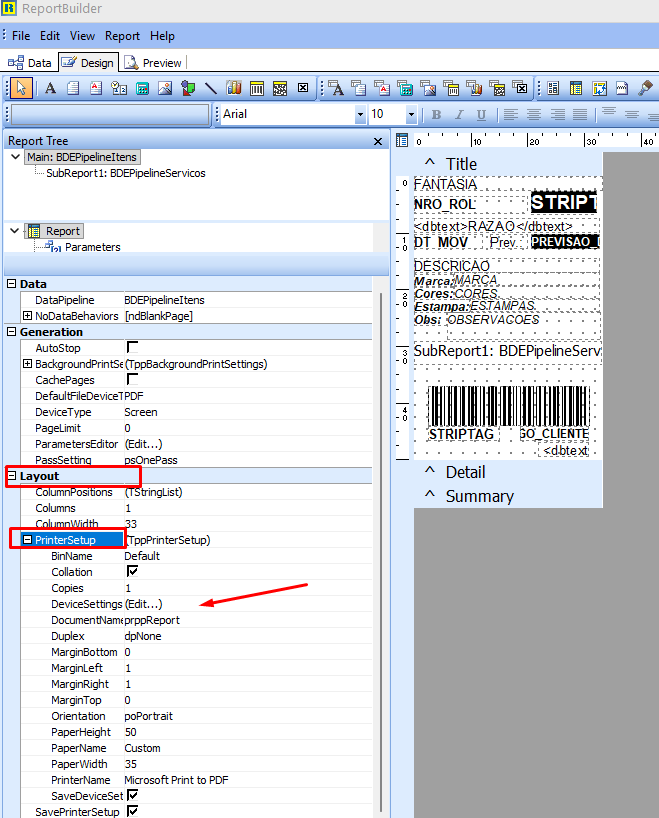Enable the CachePages checkbox
Screen dimensions: 659x818
pos(131,380)
